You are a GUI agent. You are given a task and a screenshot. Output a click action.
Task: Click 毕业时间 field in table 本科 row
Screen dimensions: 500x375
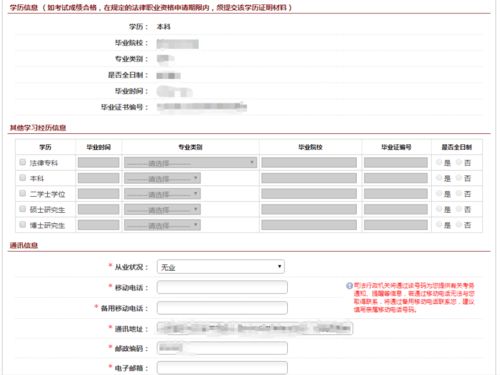click(98, 178)
